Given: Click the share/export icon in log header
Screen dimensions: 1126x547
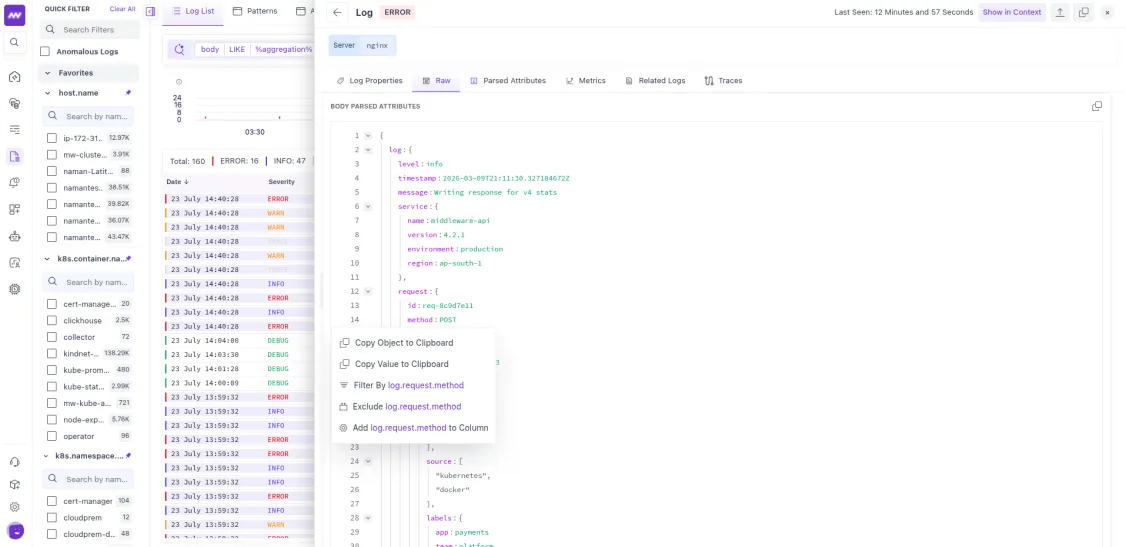Looking at the screenshot, I should coord(1059,12).
